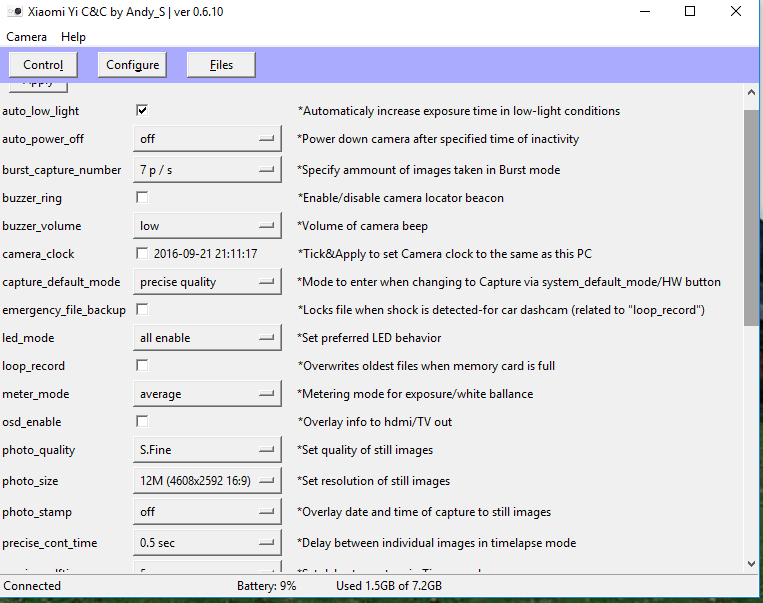Click the precise_cont_time description text
This screenshot has height=603, width=763.
(436, 543)
